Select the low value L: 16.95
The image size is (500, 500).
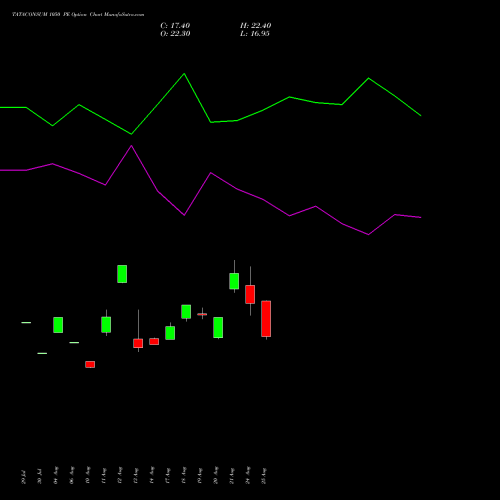[x=255, y=34]
